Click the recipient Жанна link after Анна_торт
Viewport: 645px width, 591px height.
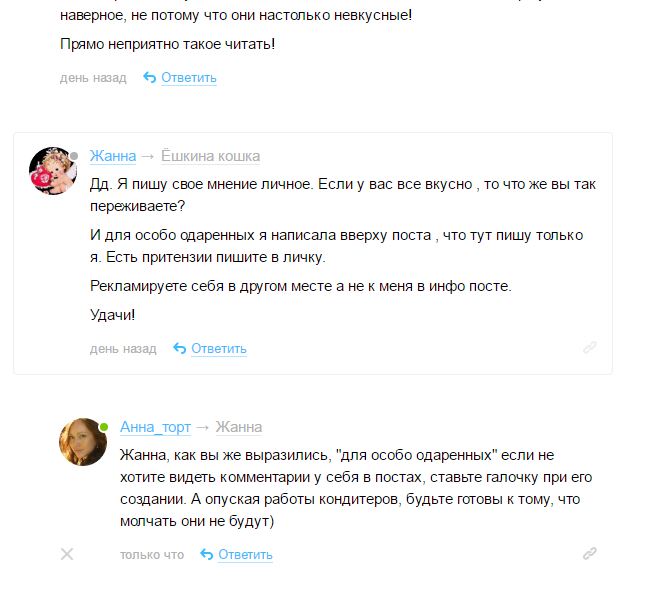click(x=239, y=427)
